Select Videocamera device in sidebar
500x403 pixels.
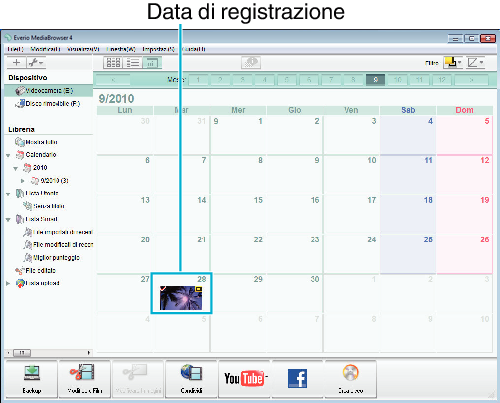click(49, 90)
